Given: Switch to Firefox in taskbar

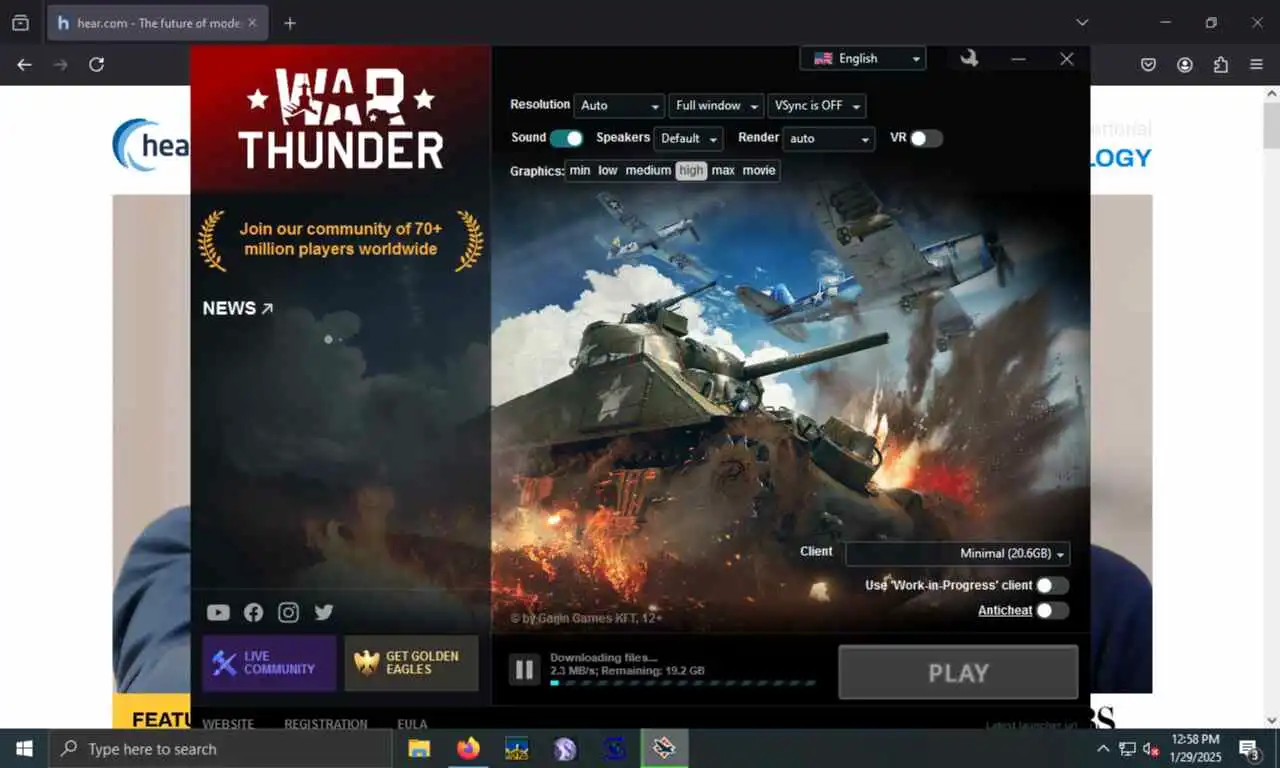Looking at the screenshot, I should [x=468, y=748].
